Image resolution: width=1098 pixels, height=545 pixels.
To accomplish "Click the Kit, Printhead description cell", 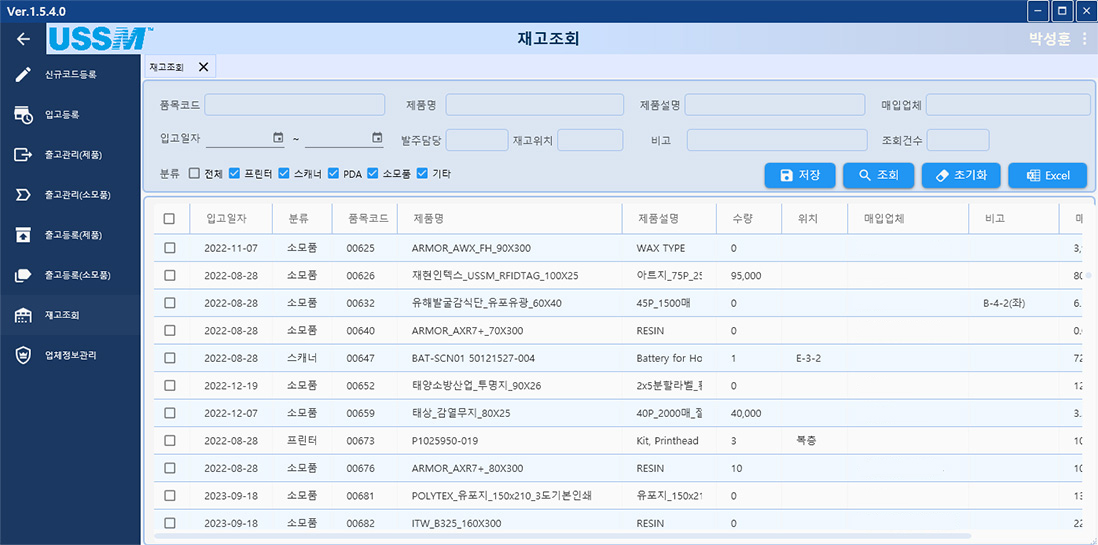I will [667, 441].
